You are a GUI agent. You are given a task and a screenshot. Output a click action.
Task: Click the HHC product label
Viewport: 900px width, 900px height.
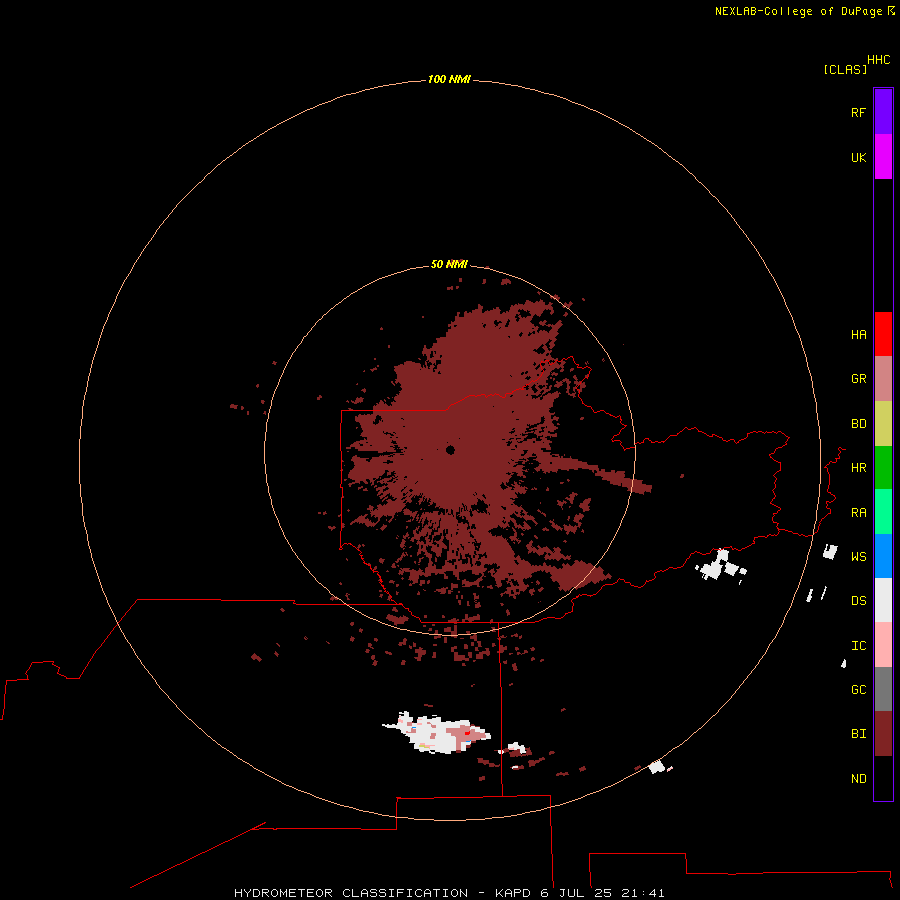[878, 60]
